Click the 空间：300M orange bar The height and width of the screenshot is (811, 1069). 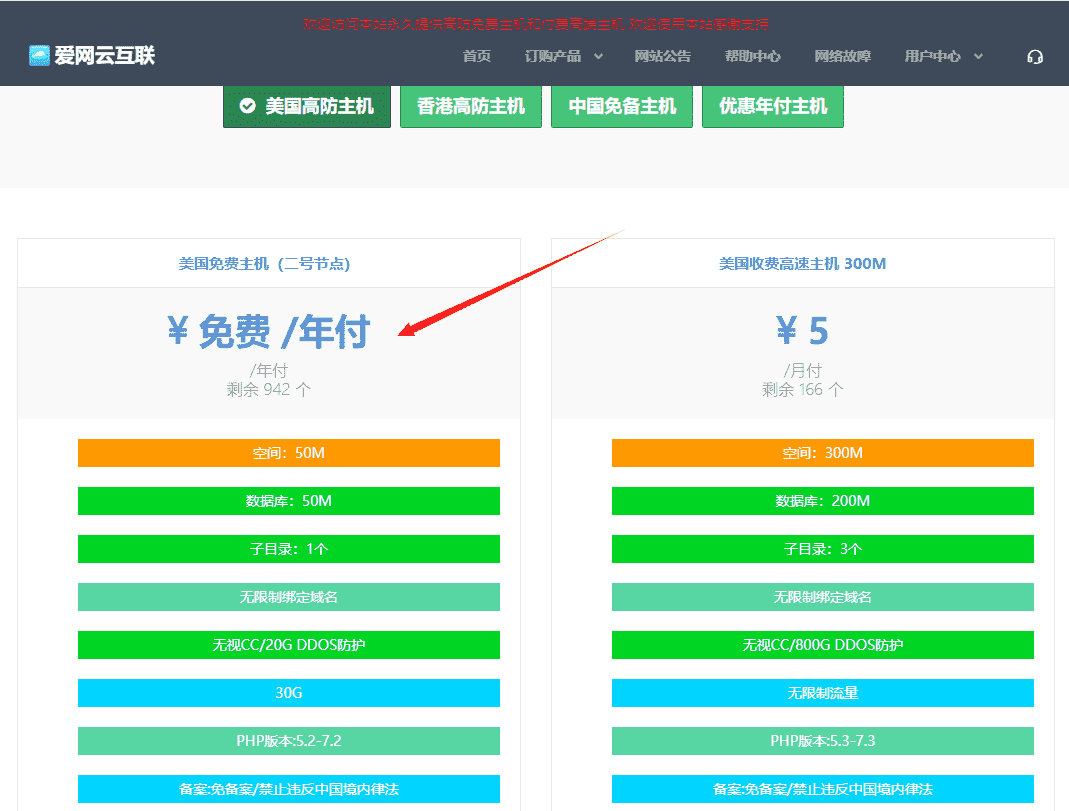822,453
